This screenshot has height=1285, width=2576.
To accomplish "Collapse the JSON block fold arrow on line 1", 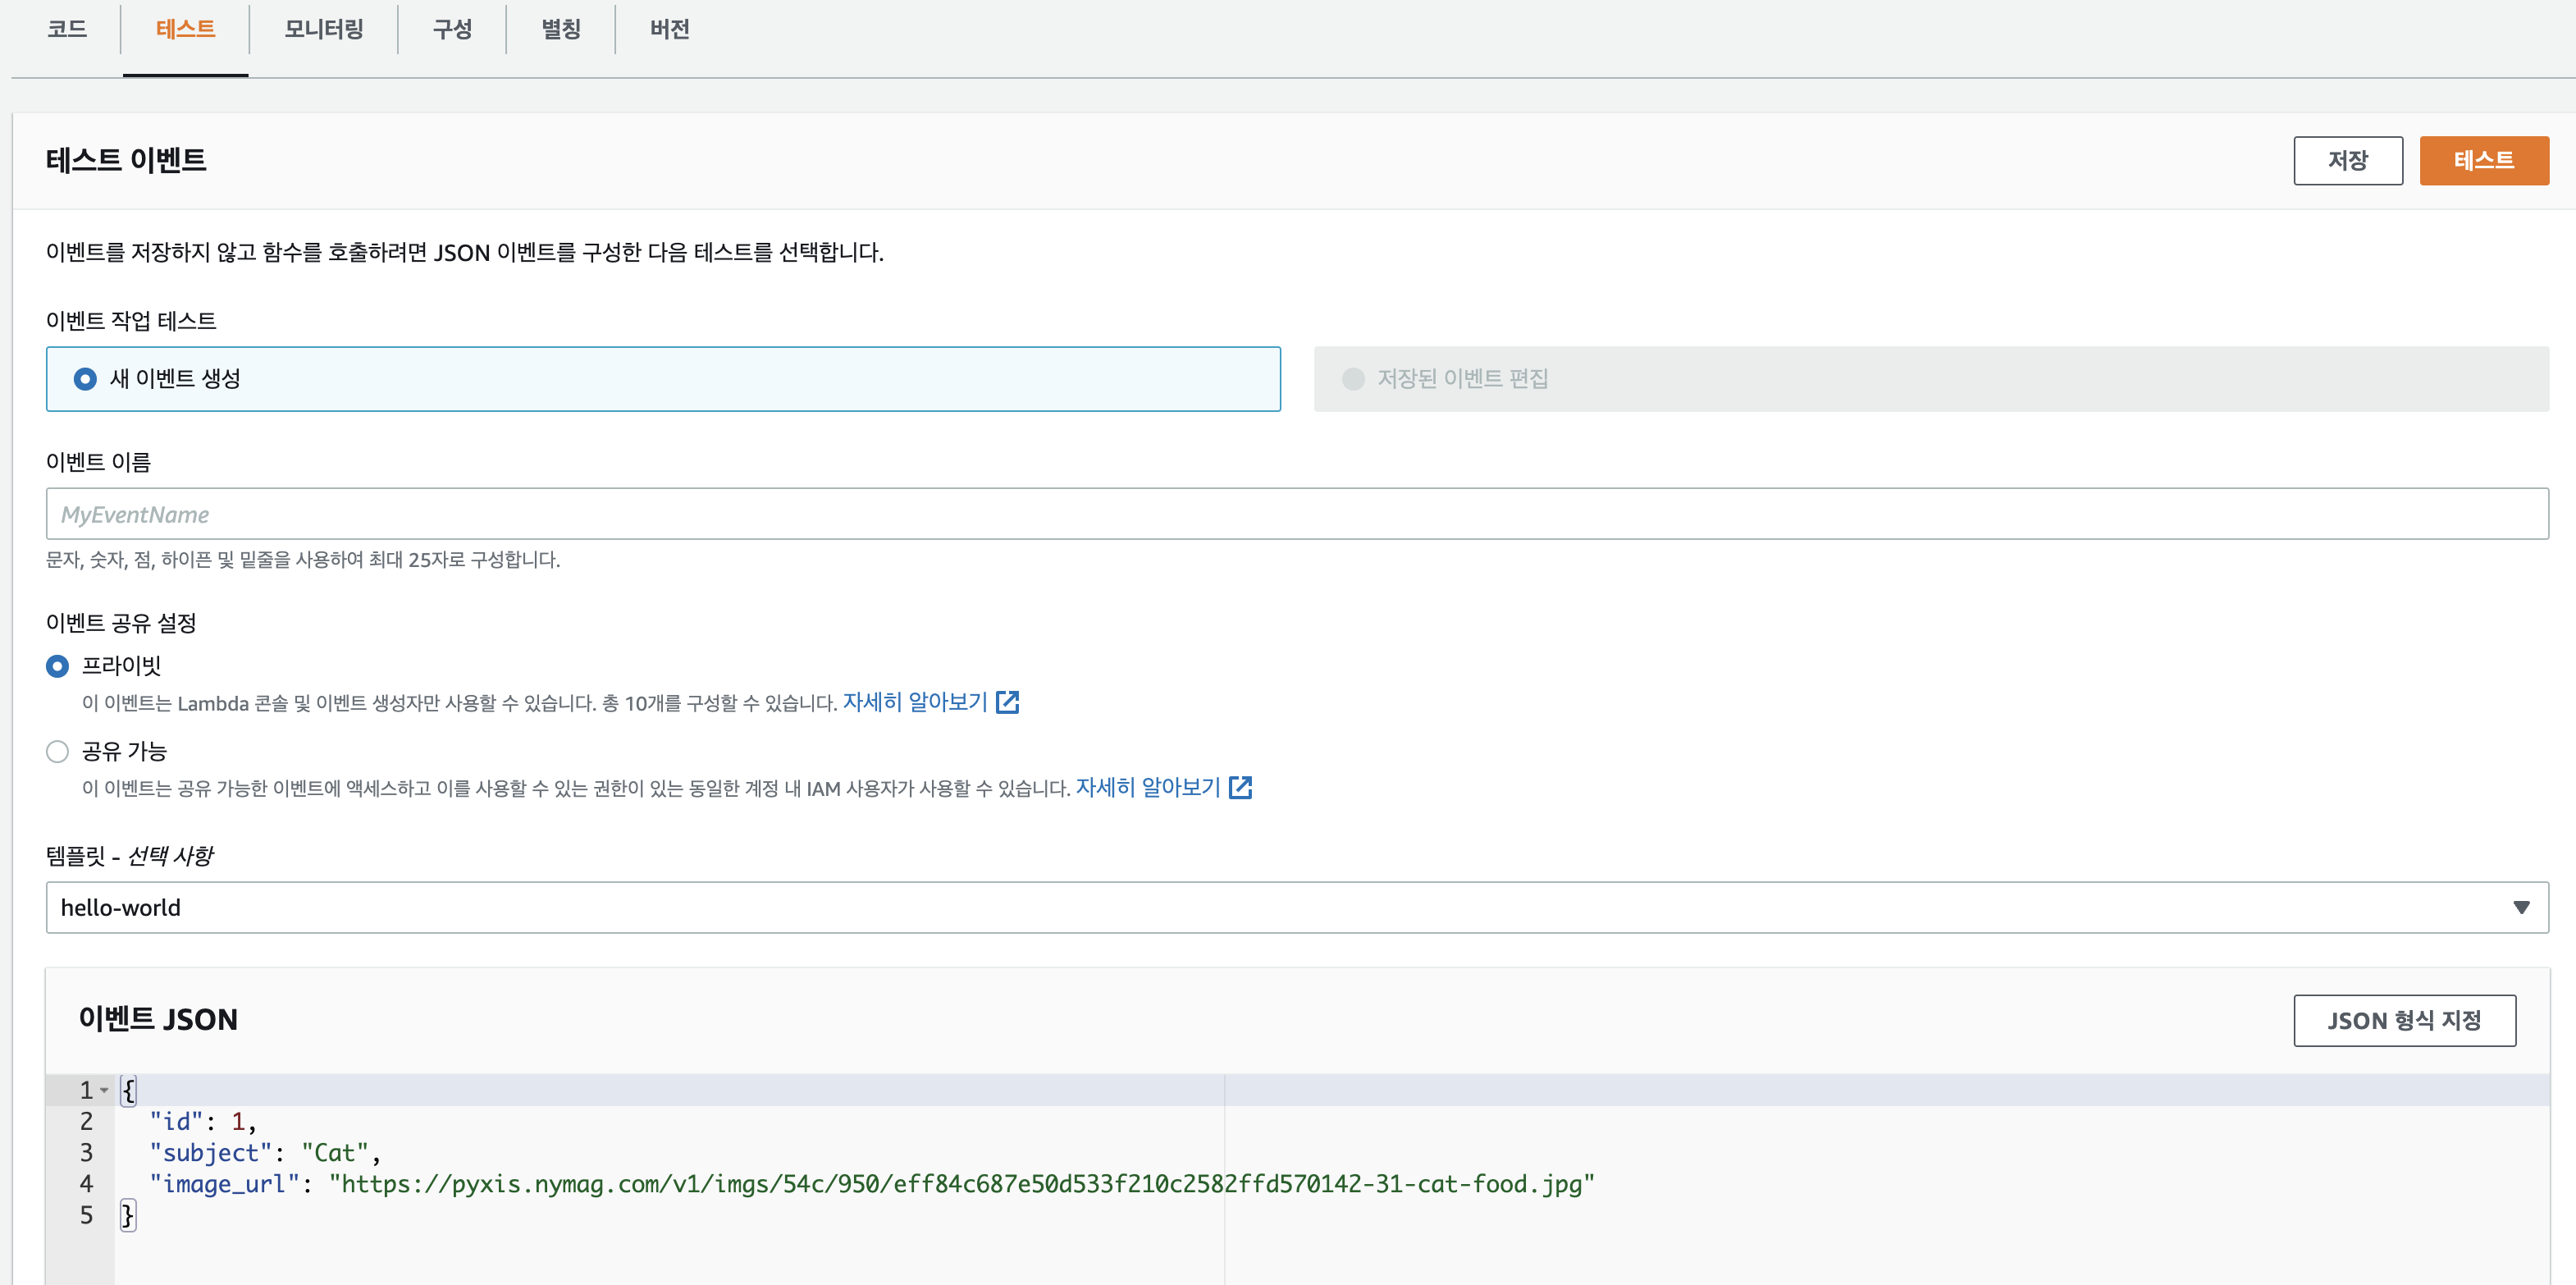I will pyautogui.click(x=104, y=1090).
